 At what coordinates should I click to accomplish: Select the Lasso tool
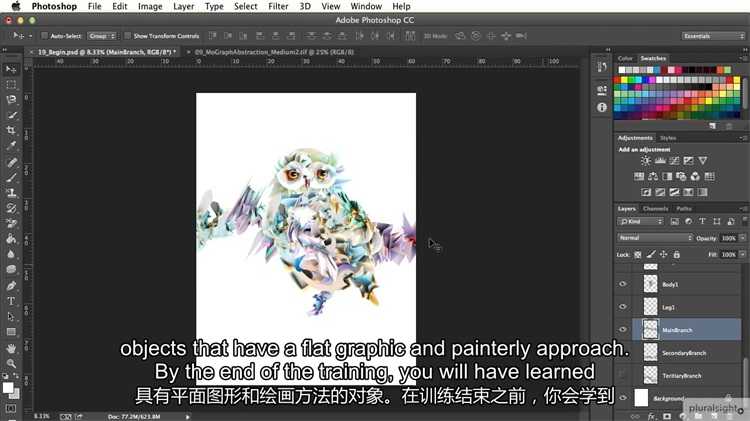pyautogui.click(x=11, y=100)
